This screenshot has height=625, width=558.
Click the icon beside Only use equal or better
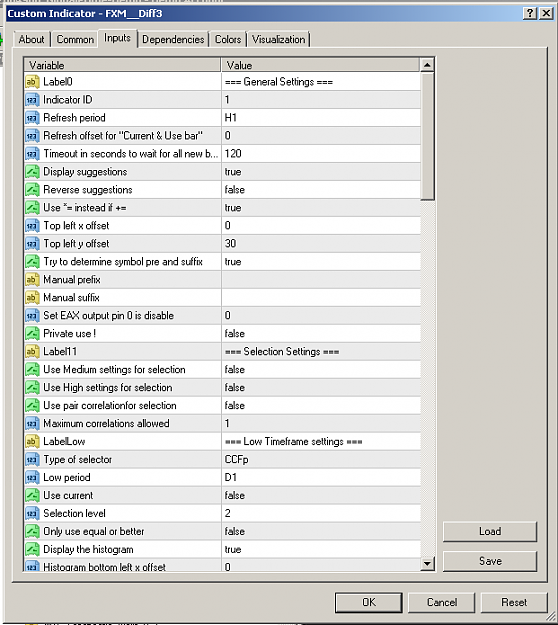point(32,531)
